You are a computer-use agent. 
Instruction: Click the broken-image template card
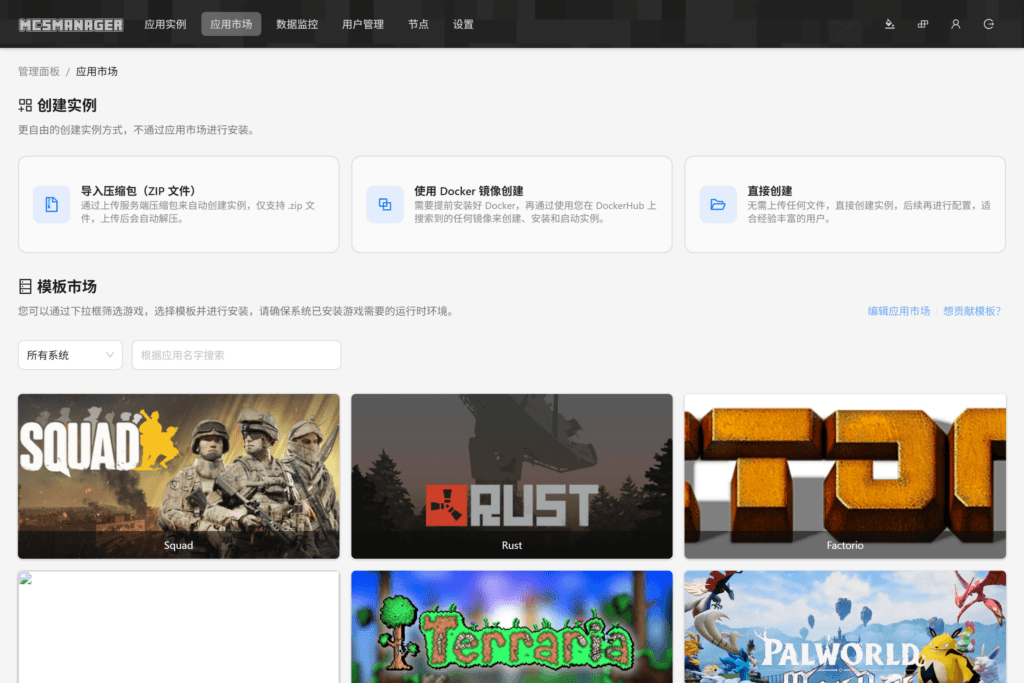tap(178, 627)
